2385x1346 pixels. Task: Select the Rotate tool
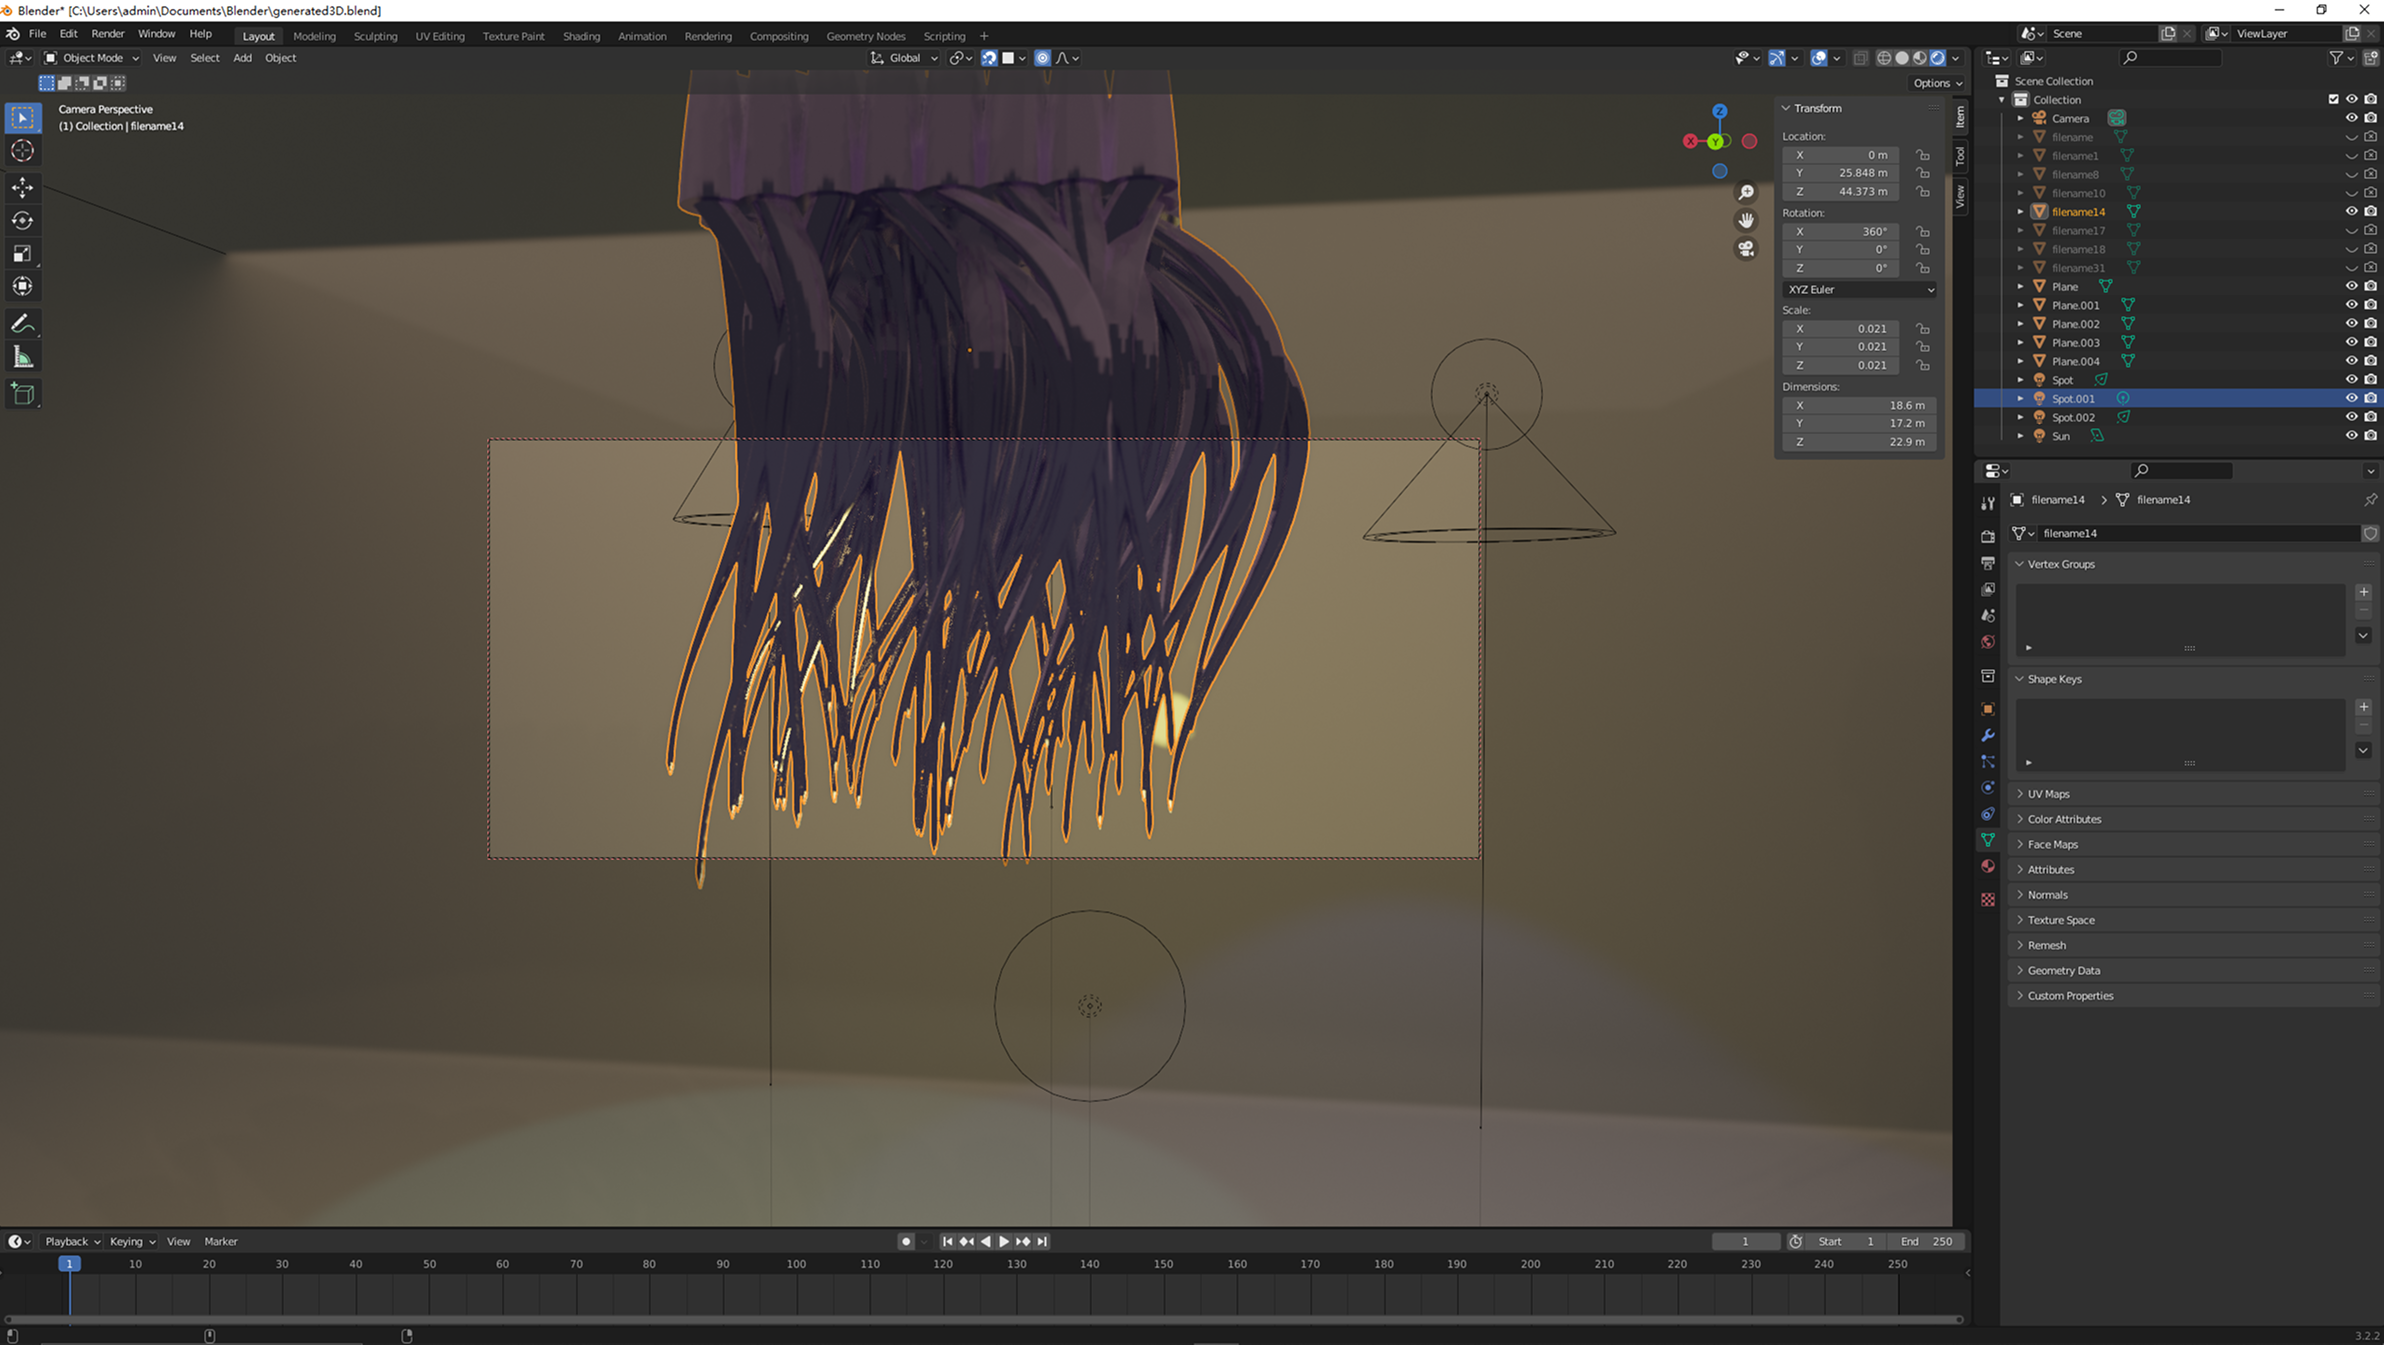pos(22,220)
